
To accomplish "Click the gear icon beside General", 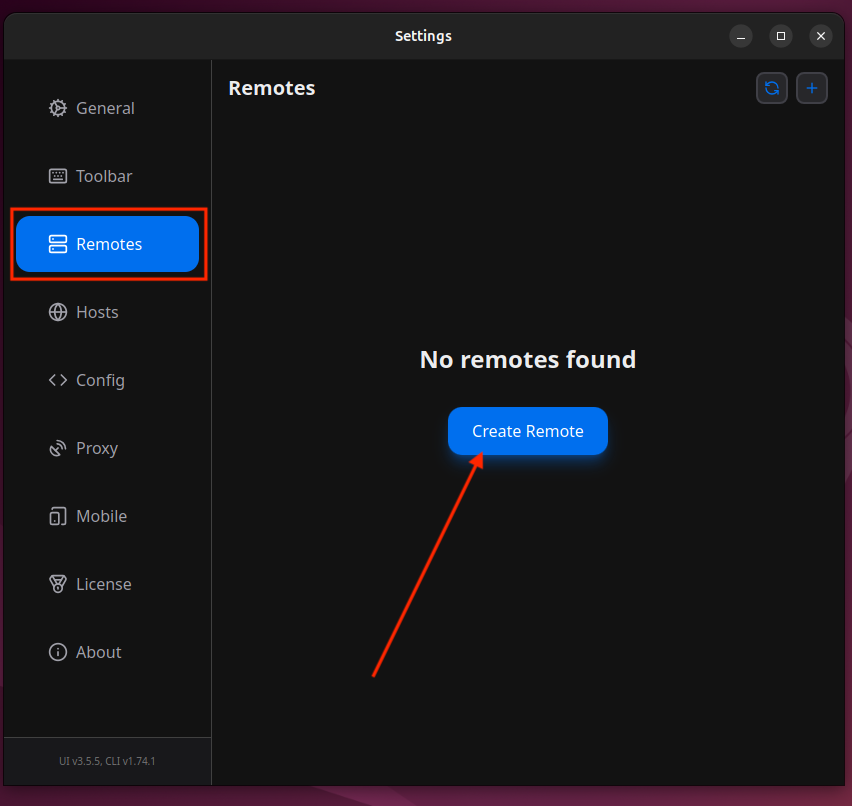I will pos(58,108).
